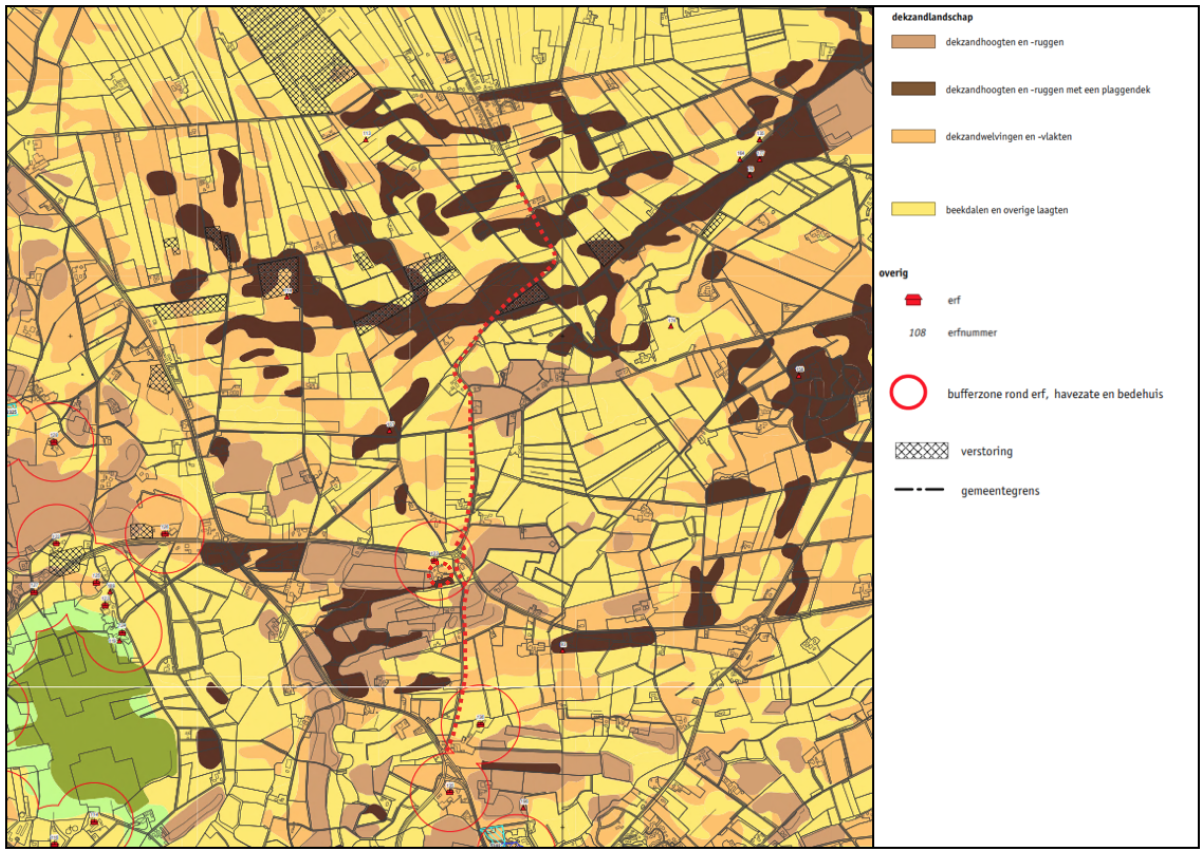Click the dash-dot gemeentegrens line symbol

click(920, 490)
